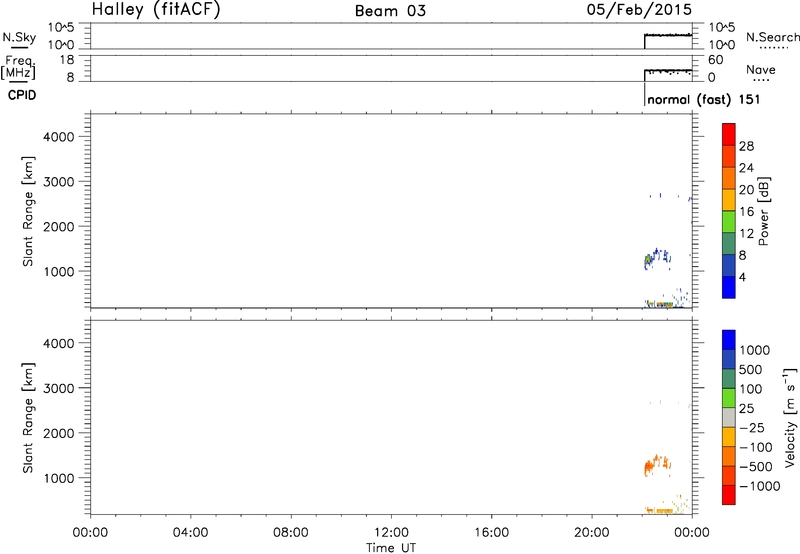
Task: Click the '3000' tick label on the Velocity panel
Action: [59, 388]
